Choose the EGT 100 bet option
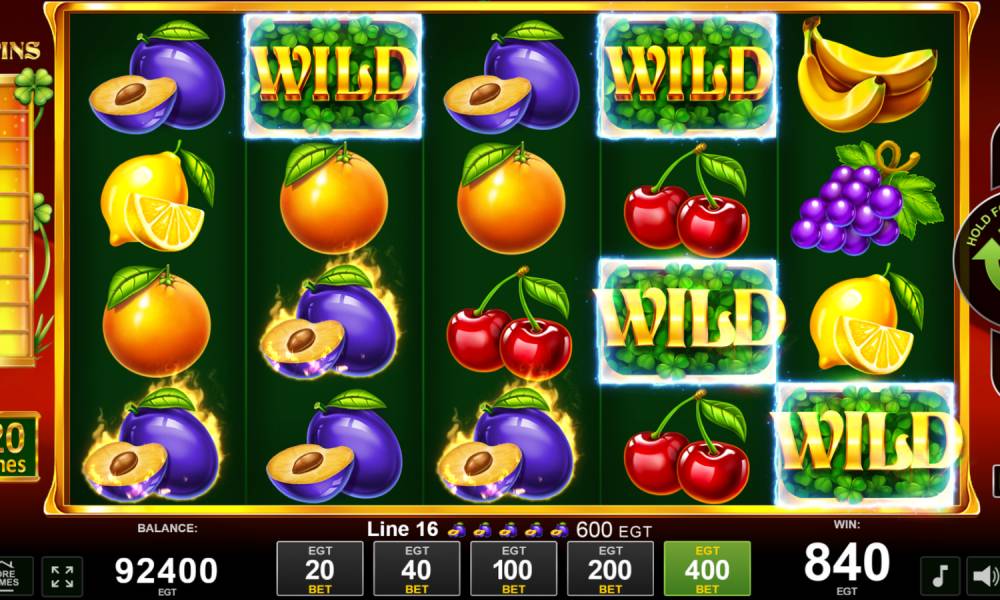The image size is (1000, 600). [x=513, y=569]
